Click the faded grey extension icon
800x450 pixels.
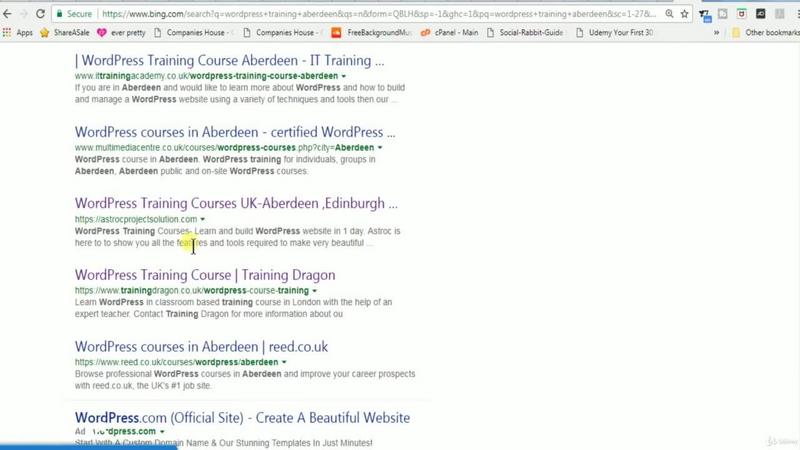(779, 14)
